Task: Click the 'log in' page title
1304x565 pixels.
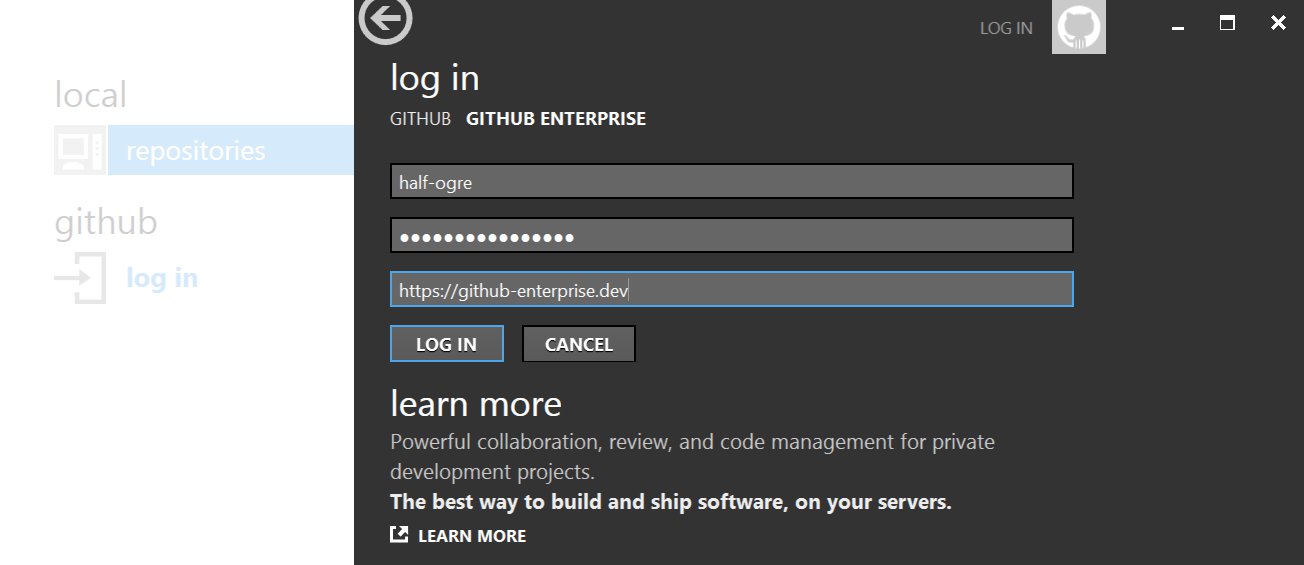Action: [435, 78]
